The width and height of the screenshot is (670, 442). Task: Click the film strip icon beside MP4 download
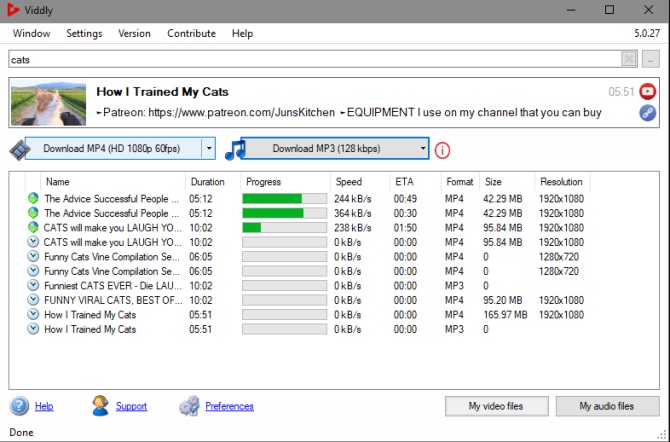(22, 150)
